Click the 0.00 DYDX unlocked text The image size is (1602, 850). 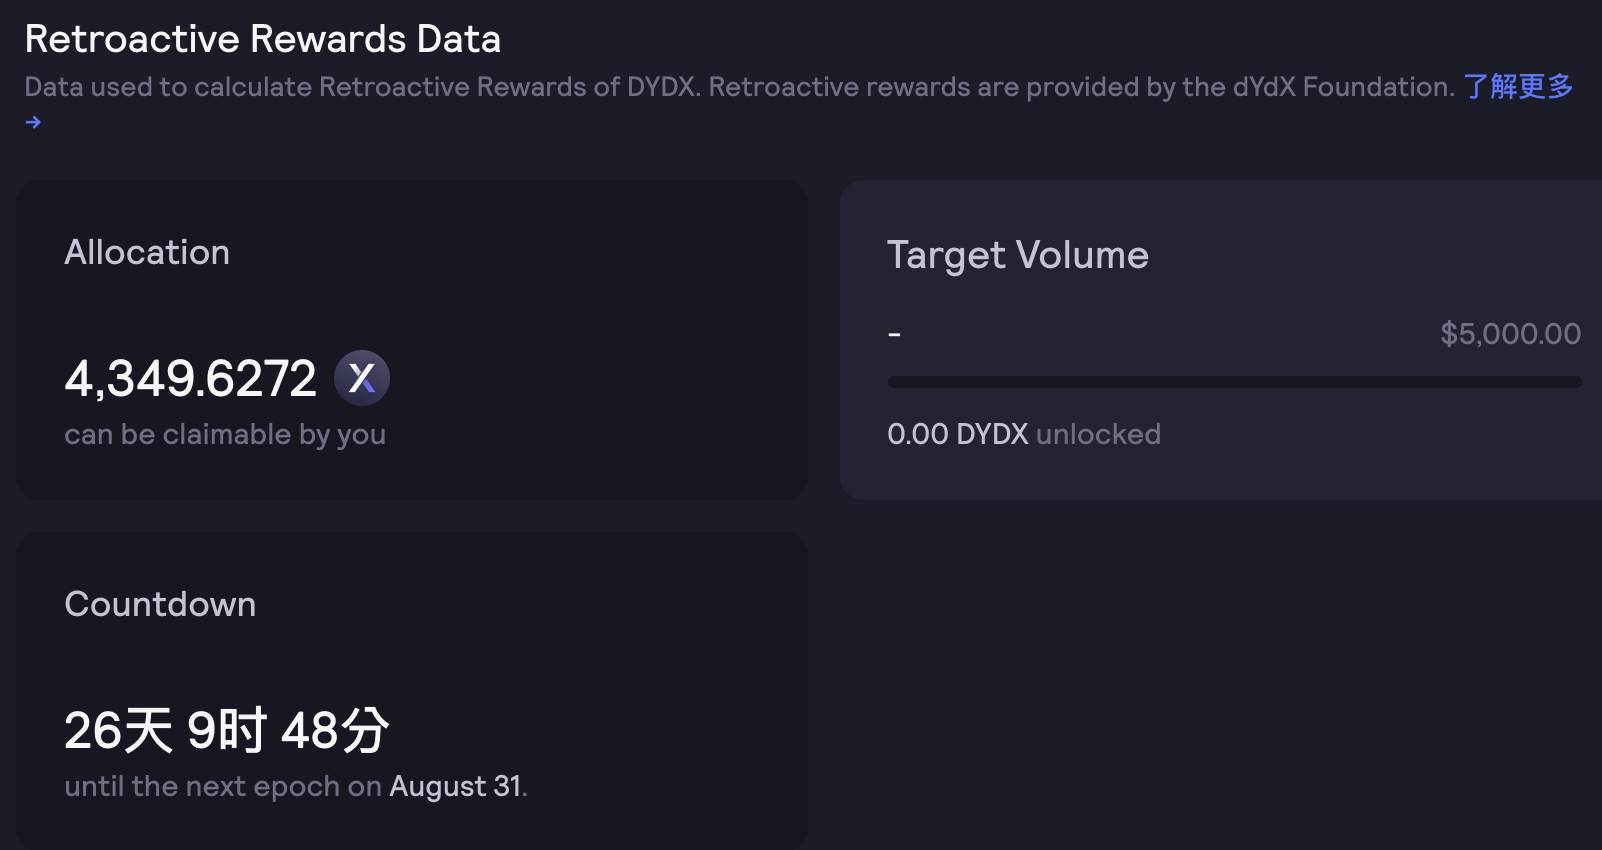[x=1024, y=434]
